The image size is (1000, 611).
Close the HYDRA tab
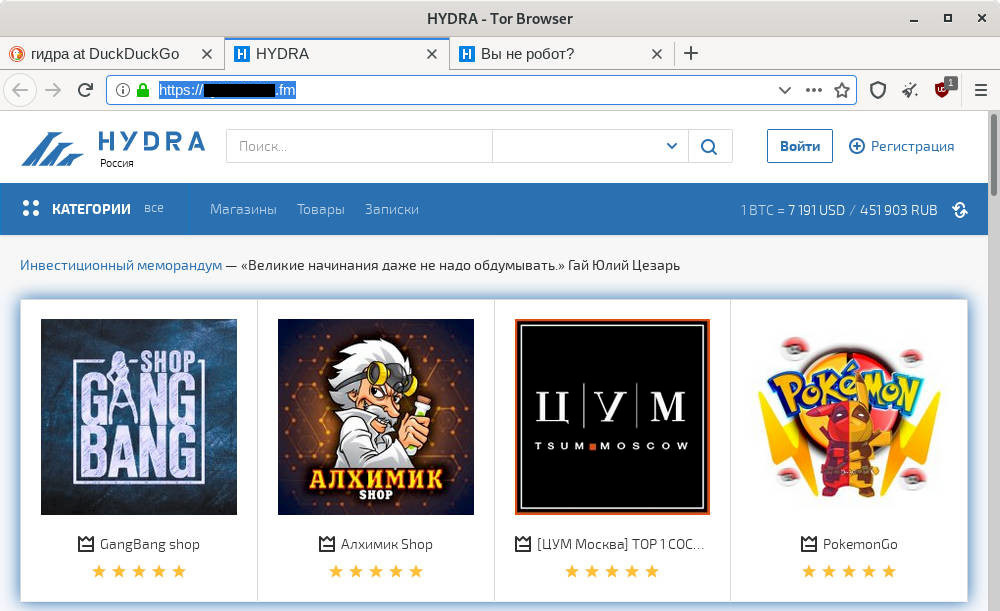pos(432,54)
